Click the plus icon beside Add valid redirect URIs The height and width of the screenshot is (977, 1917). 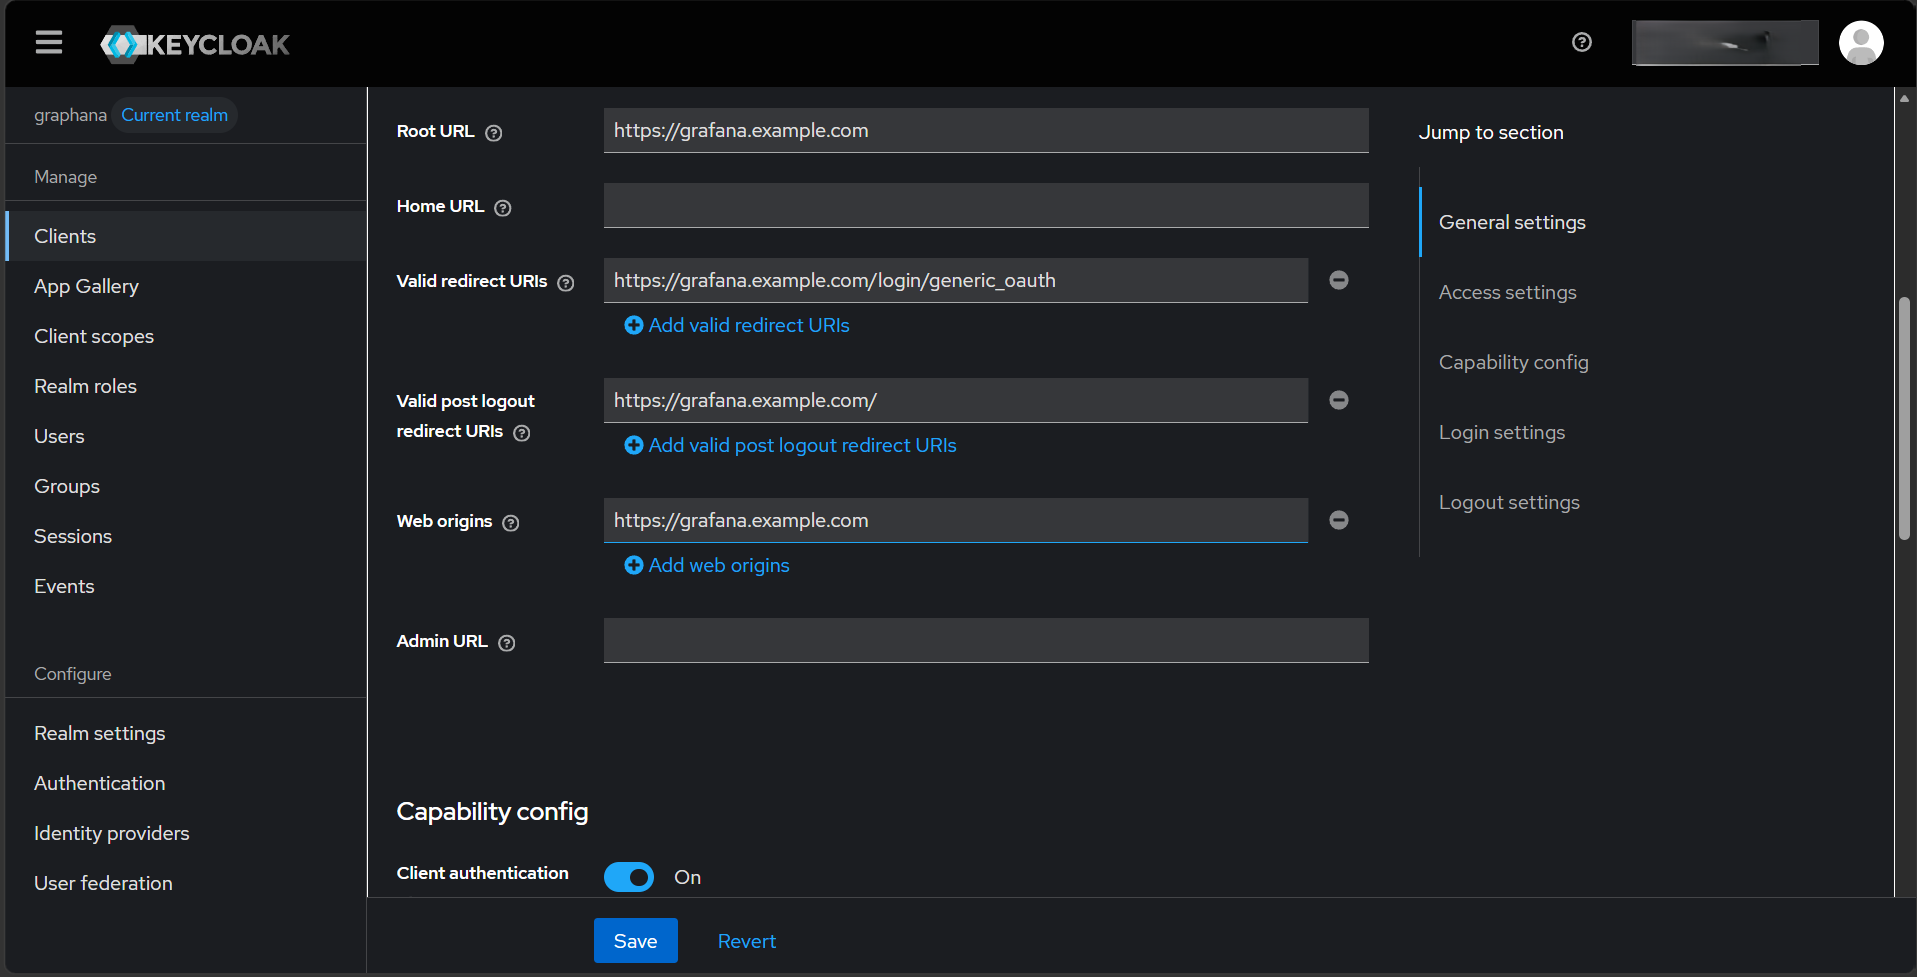634,325
